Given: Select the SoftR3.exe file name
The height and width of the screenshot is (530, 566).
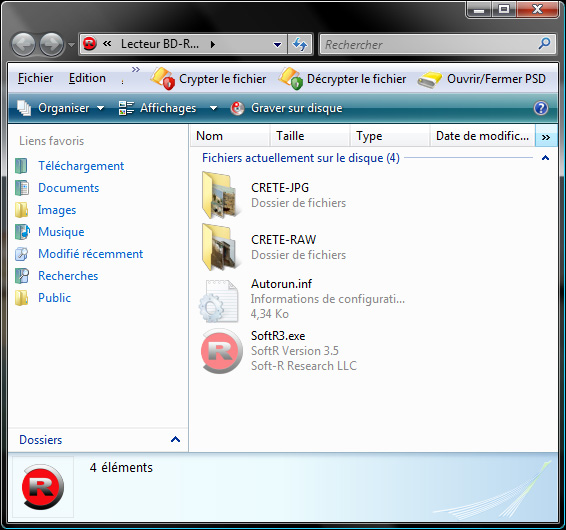Looking at the screenshot, I should tap(278, 336).
